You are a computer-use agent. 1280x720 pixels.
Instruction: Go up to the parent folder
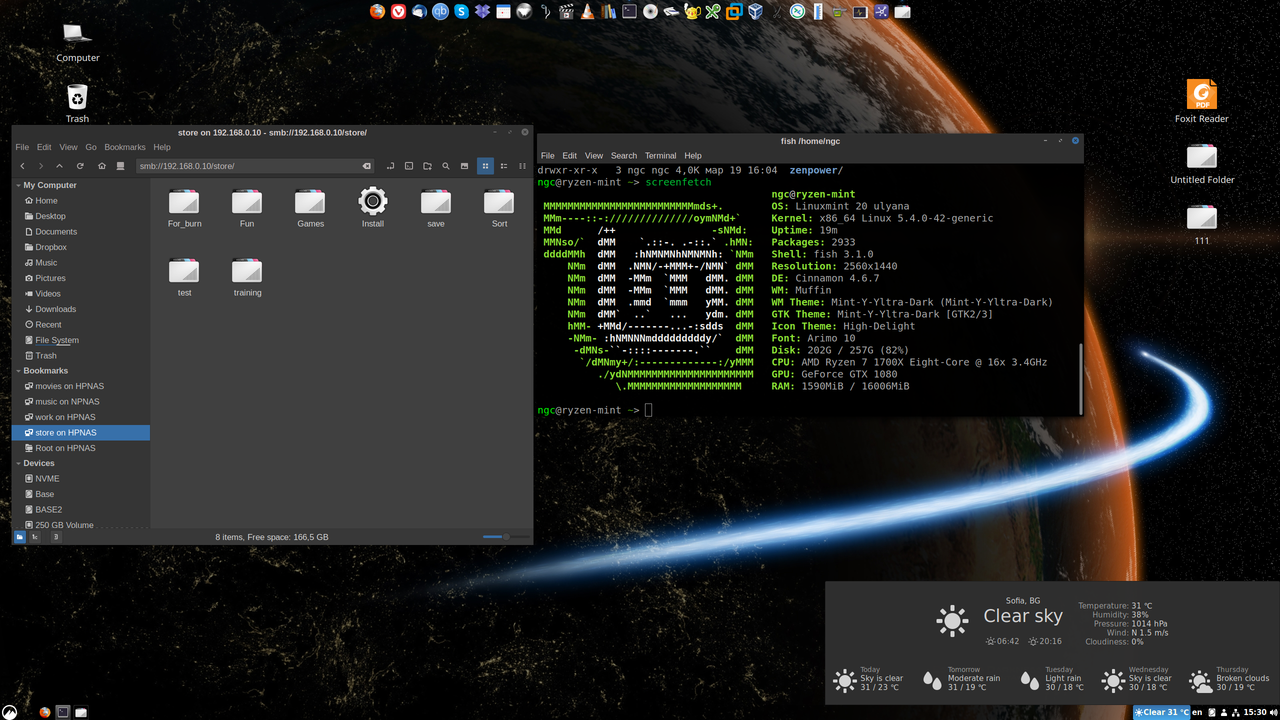pyautogui.click(x=59, y=166)
